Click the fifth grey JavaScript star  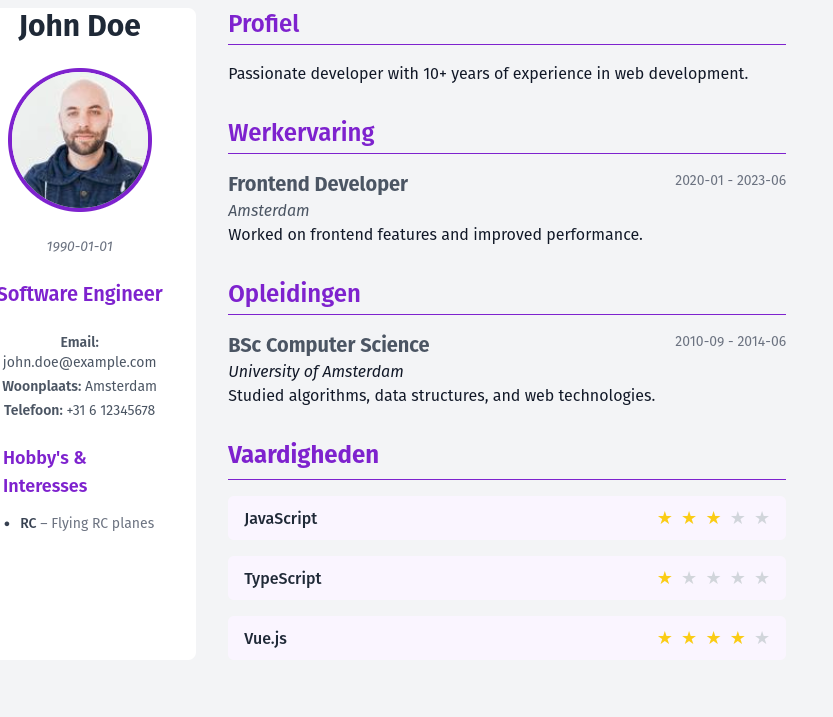coord(762,518)
